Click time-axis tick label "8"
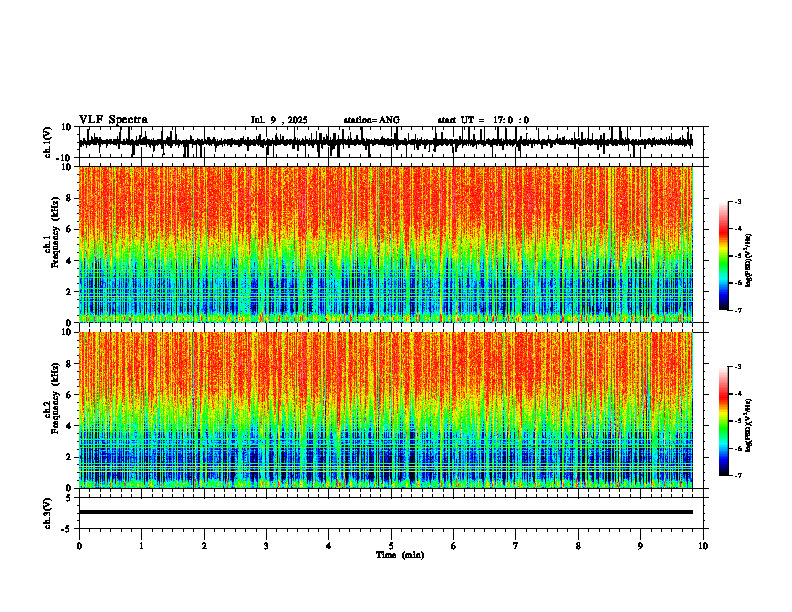 (x=578, y=546)
